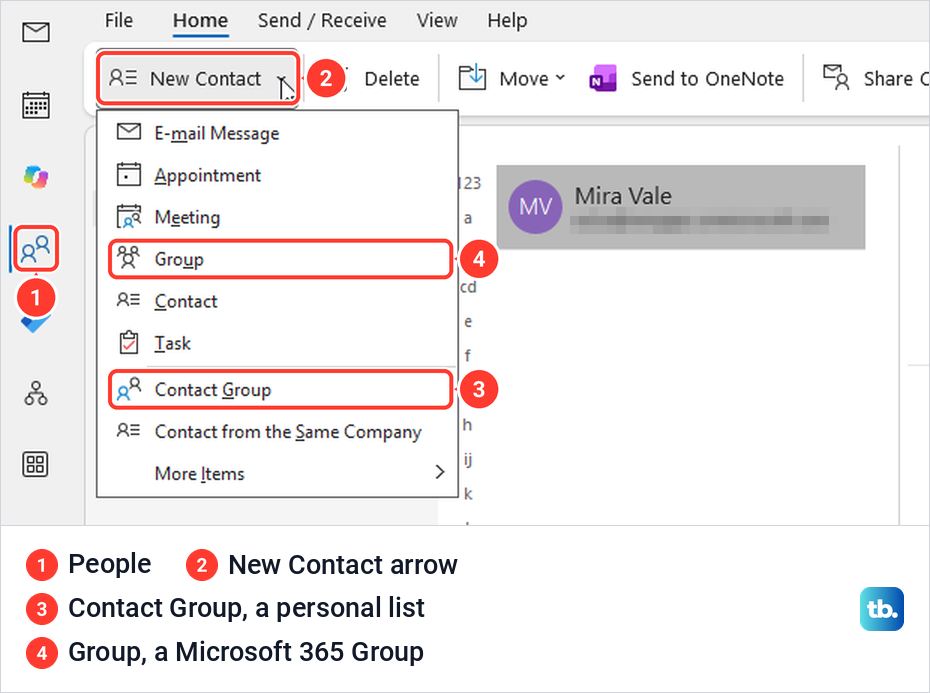
Task: Jump to letter a in index
Action: tap(468, 218)
